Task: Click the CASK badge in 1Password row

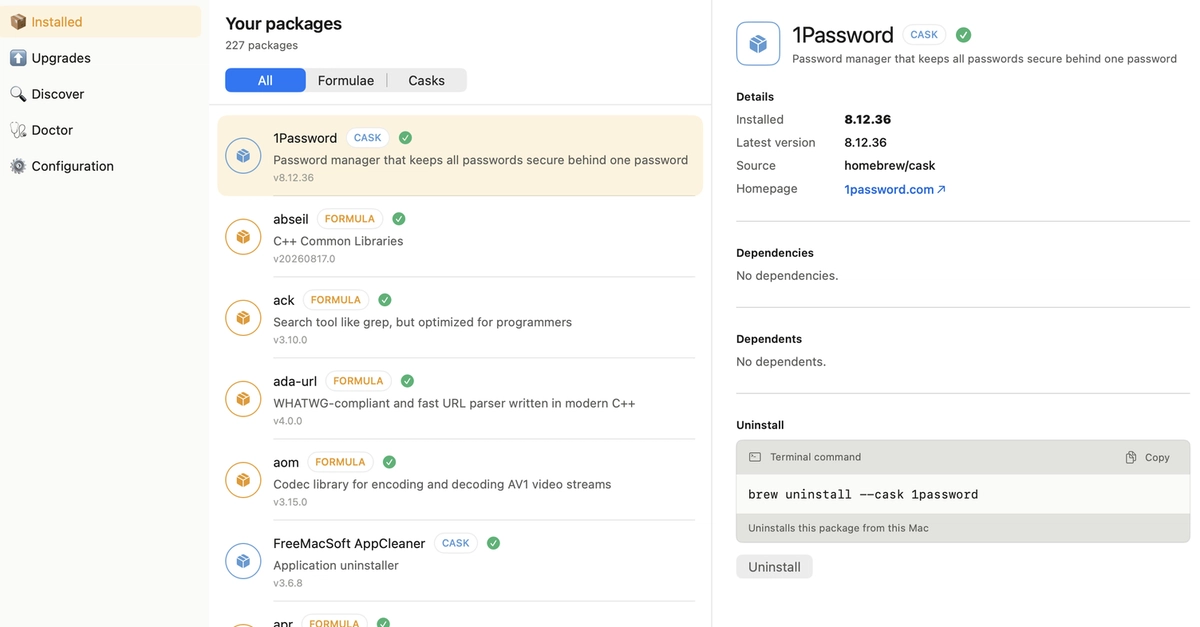Action: (368, 138)
